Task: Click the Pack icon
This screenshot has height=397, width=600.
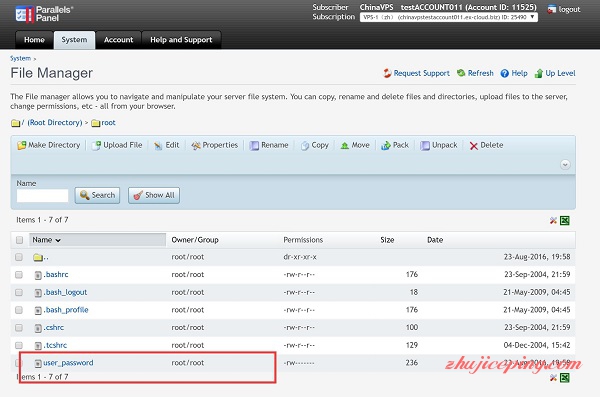Action: click(x=386, y=145)
